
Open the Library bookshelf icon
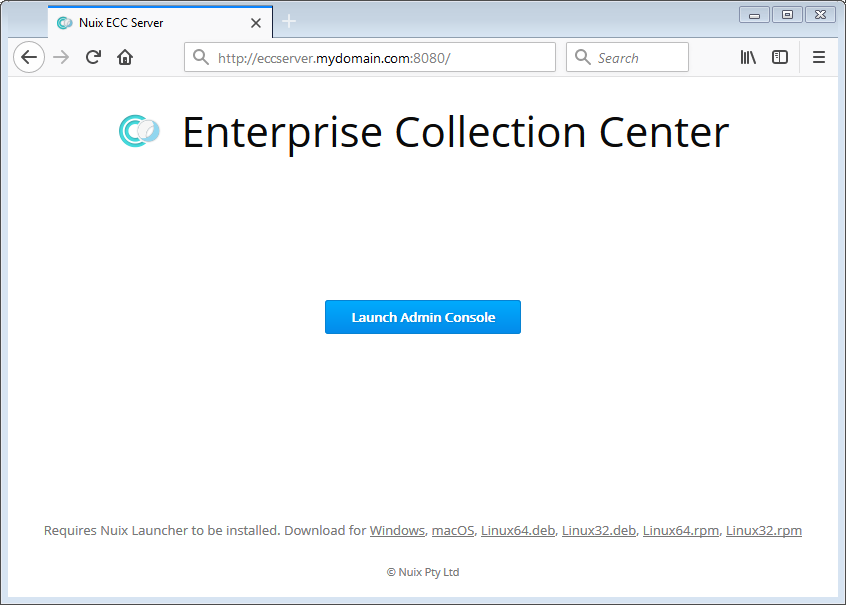point(748,57)
